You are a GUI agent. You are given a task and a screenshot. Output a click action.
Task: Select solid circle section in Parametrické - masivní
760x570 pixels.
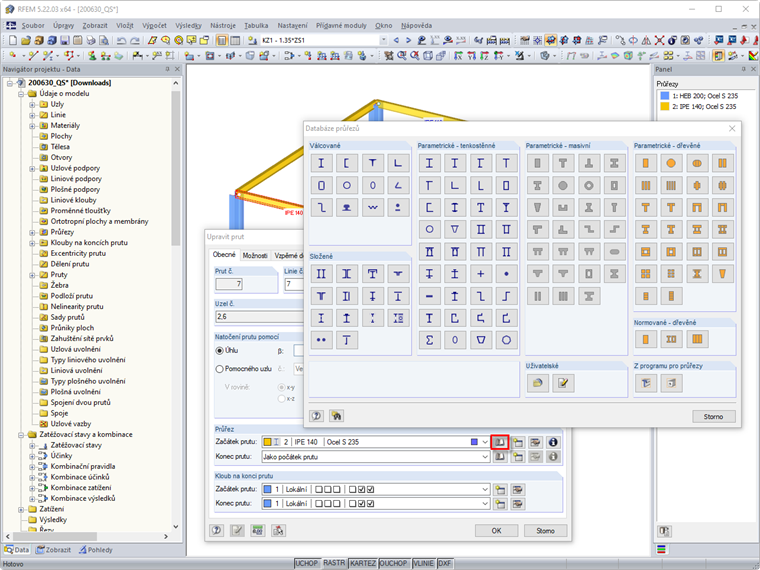(x=563, y=185)
